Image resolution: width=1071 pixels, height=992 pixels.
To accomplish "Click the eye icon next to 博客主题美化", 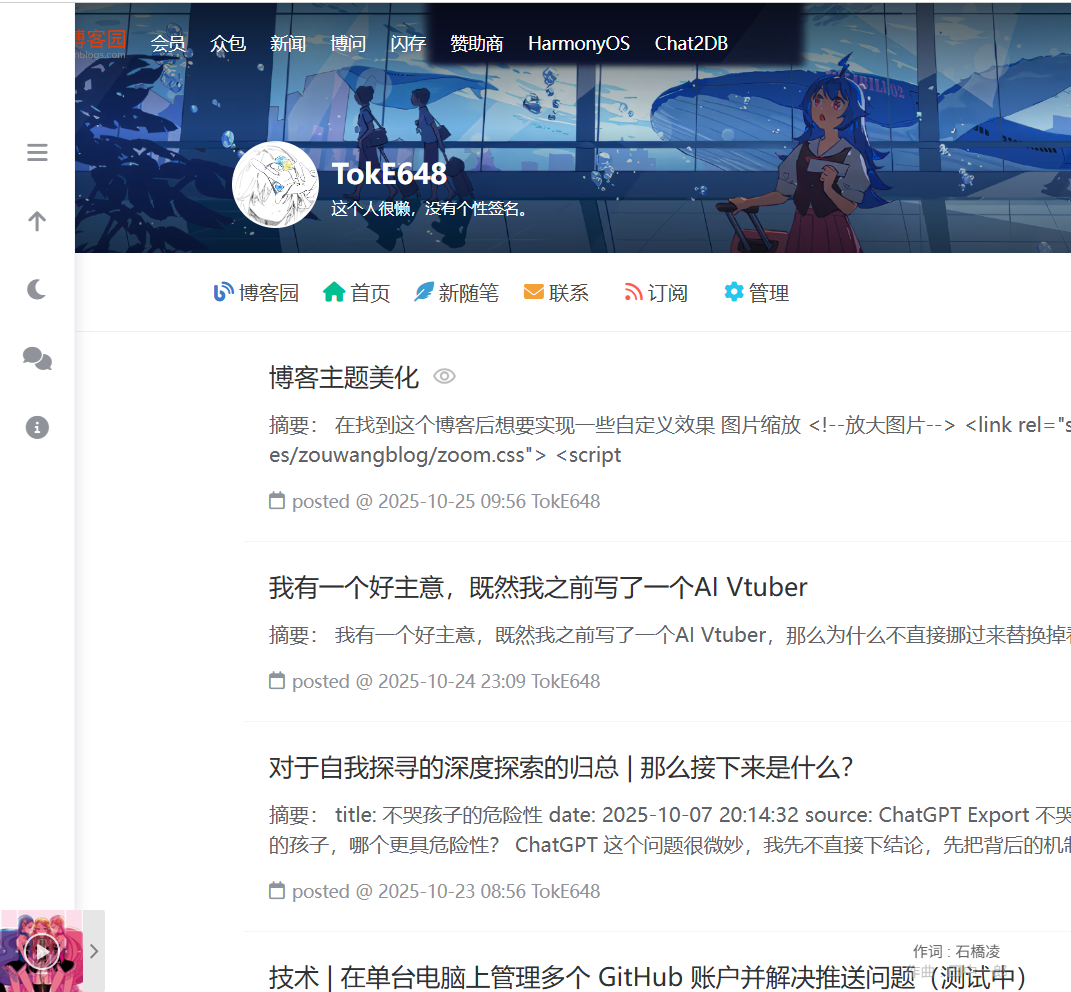I will (445, 376).
